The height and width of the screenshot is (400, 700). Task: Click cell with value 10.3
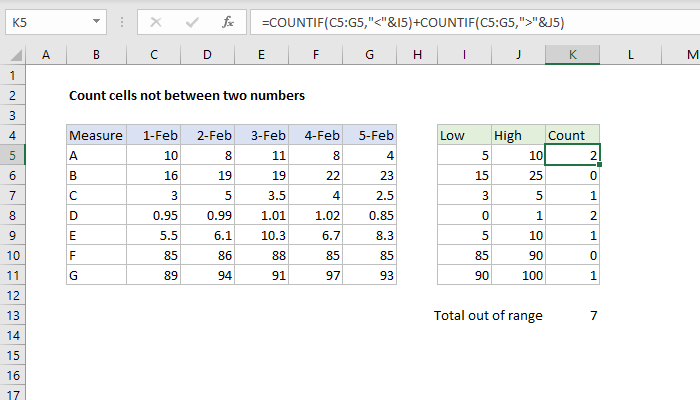coord(262,235)
